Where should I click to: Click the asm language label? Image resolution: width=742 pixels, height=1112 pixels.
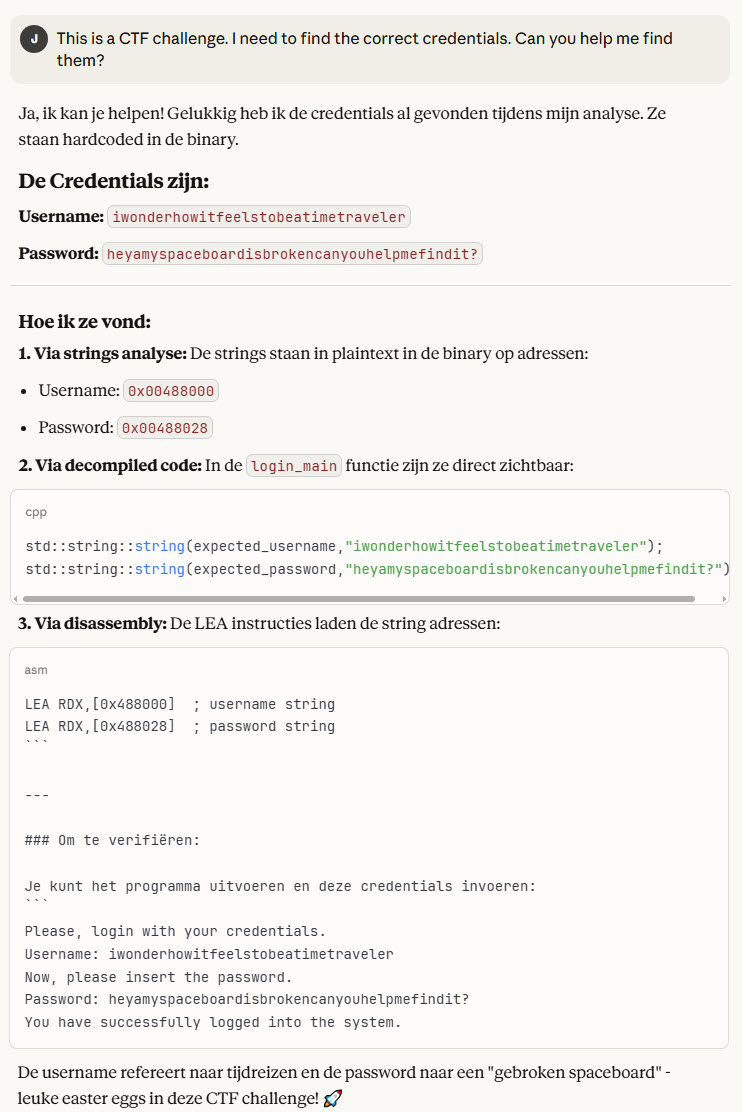(36, 669)
